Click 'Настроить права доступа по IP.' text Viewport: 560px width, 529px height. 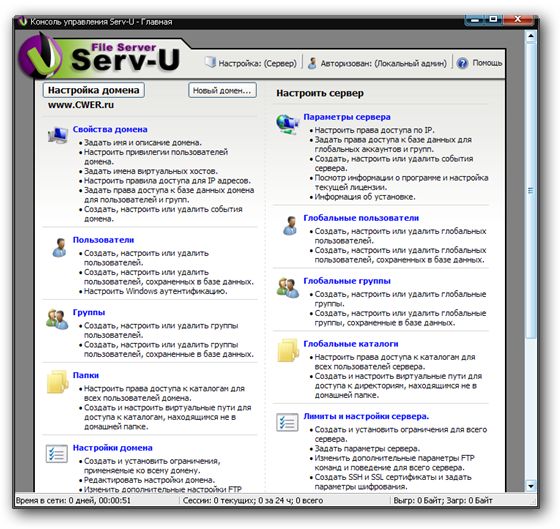click(x=375, y=130)
